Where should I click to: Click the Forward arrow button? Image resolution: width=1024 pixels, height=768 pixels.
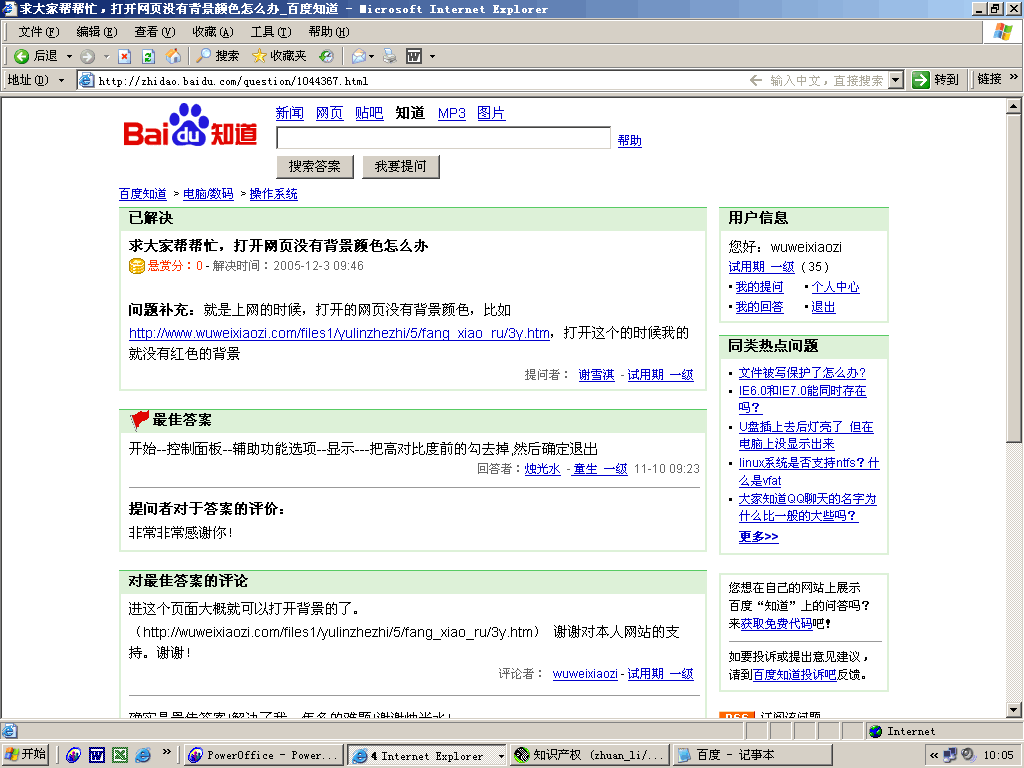click(x=88, y=57)
